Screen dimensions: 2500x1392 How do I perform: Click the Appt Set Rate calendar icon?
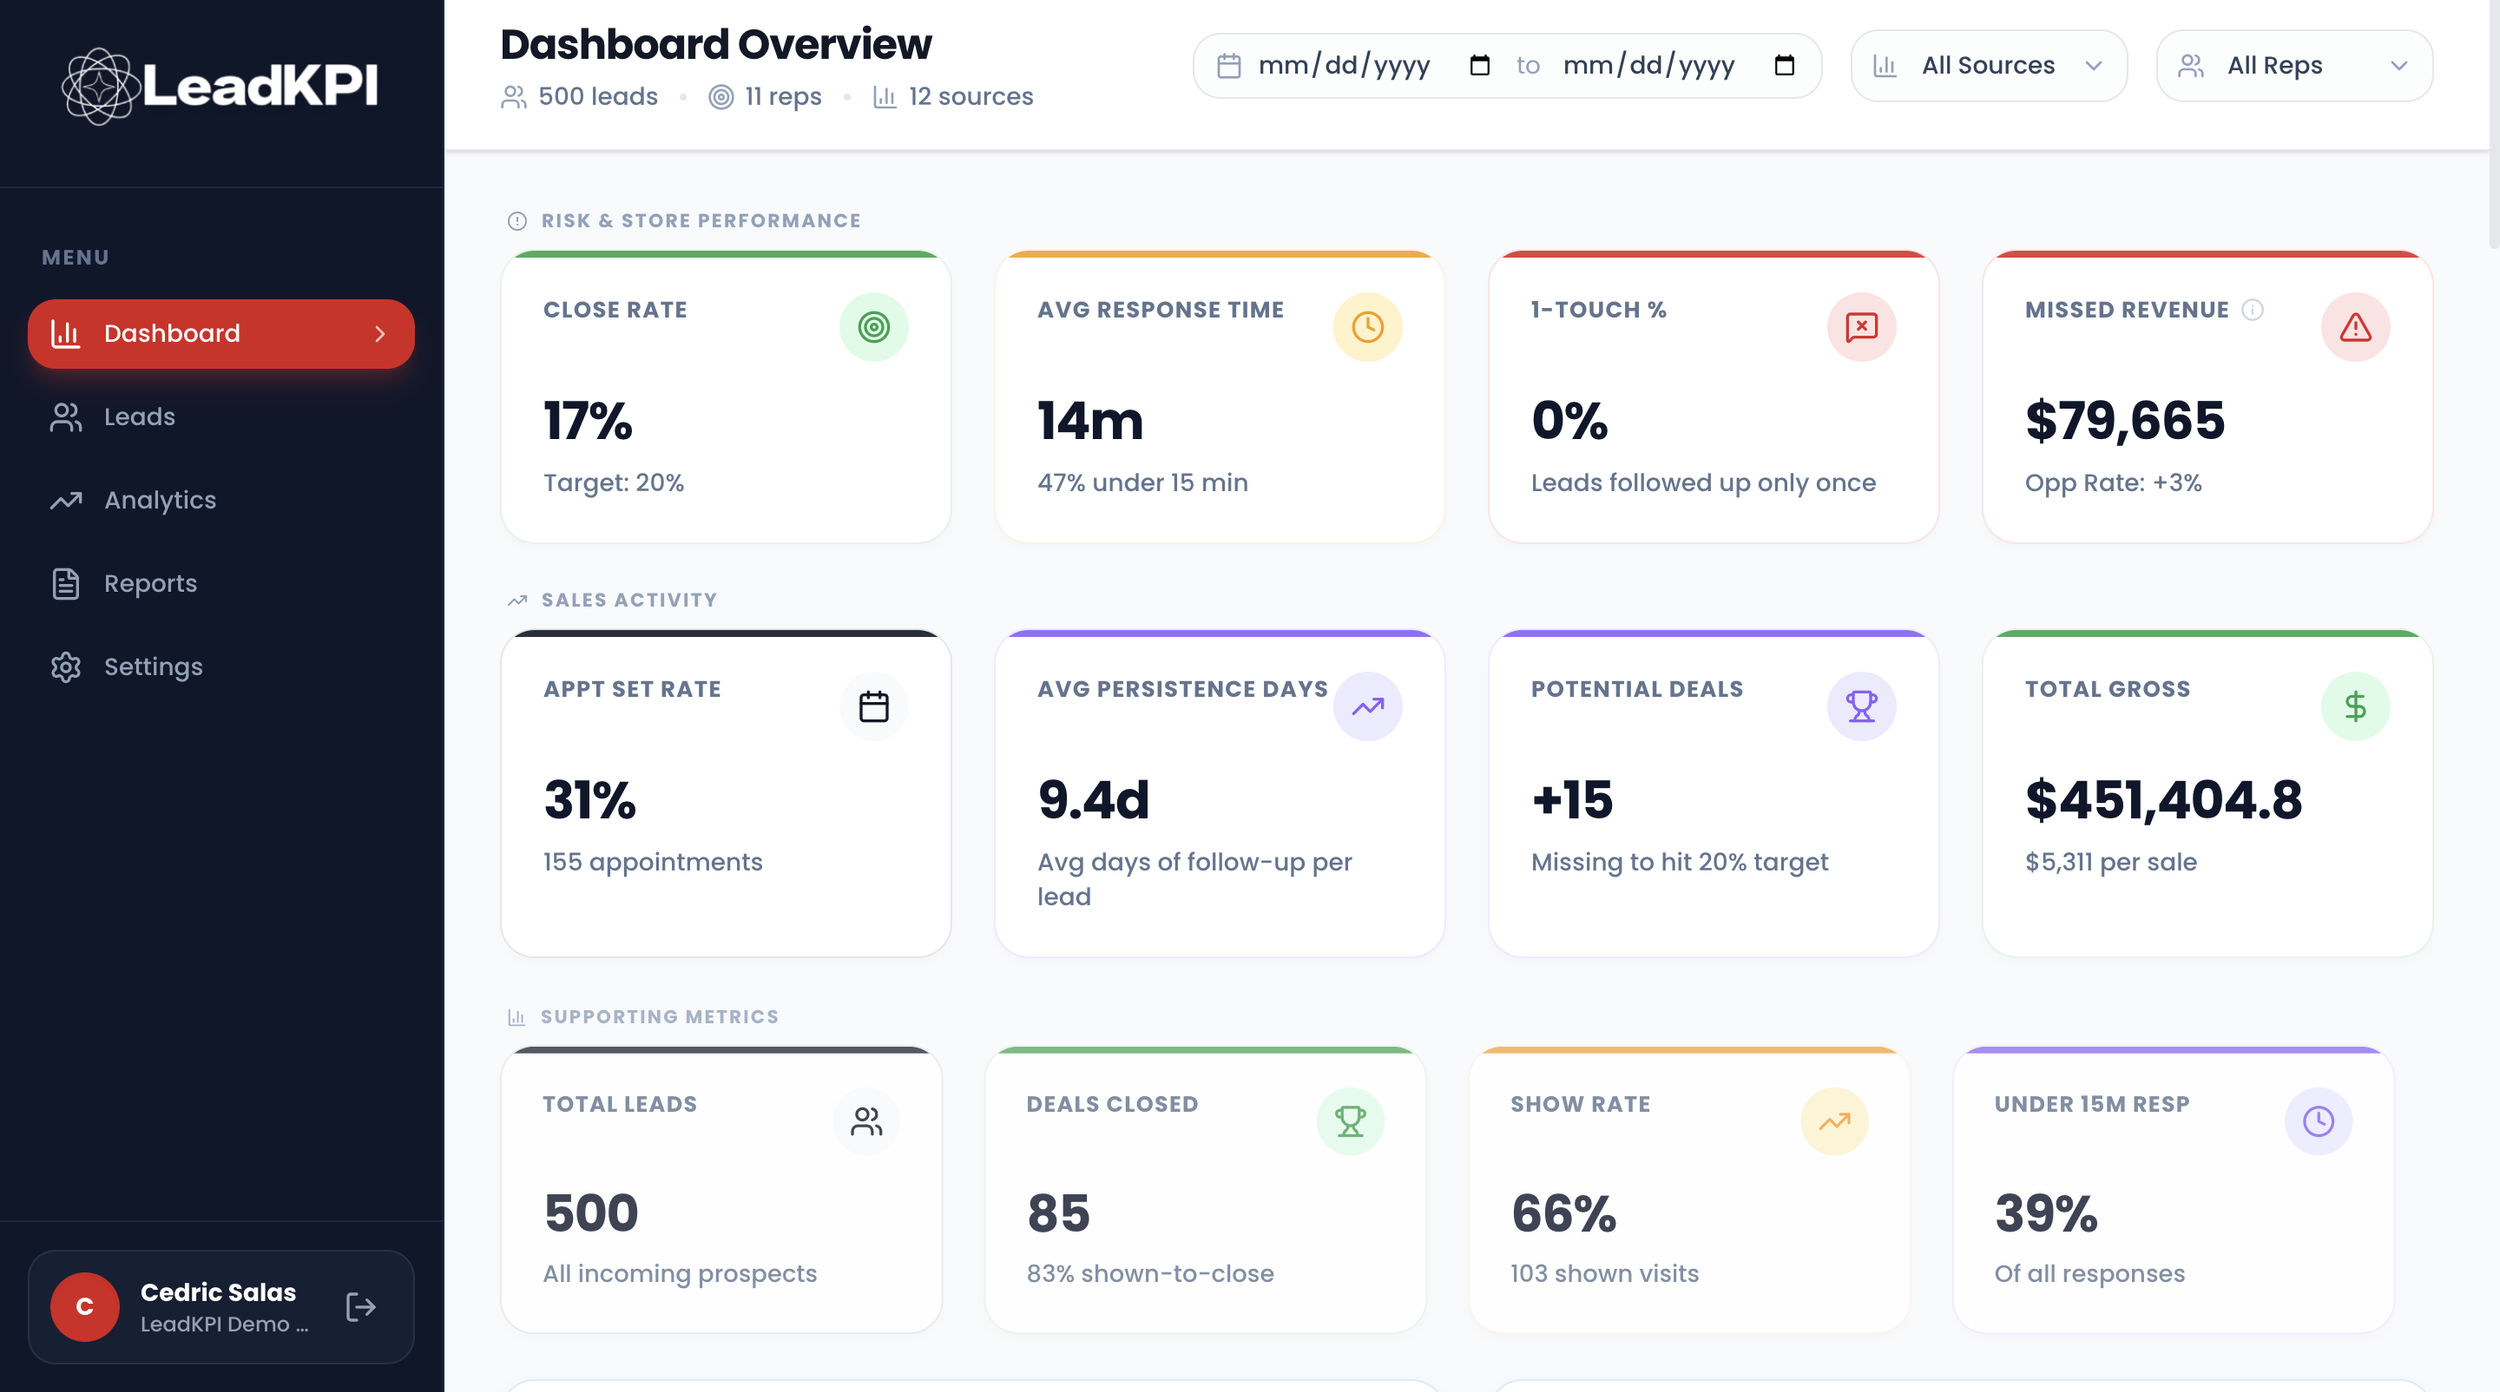pos(873,707)
